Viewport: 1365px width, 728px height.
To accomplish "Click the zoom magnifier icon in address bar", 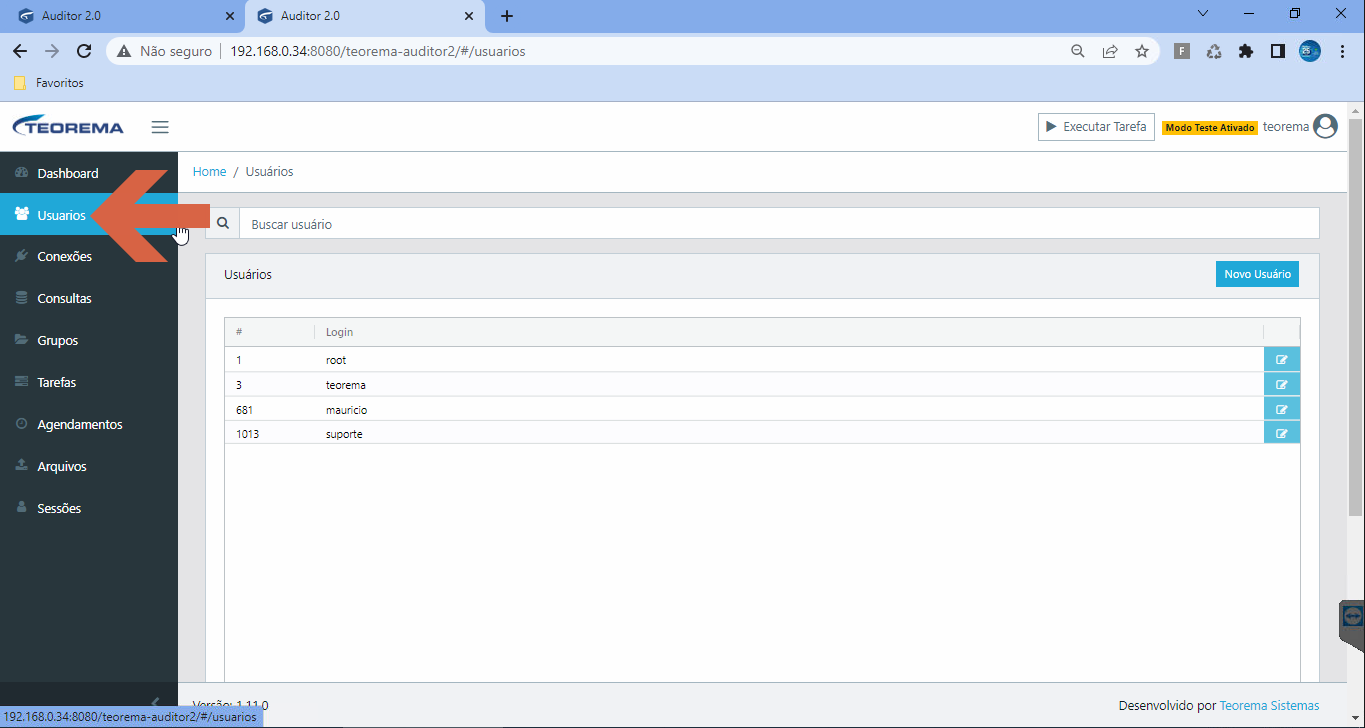I will coord(1078,51).
